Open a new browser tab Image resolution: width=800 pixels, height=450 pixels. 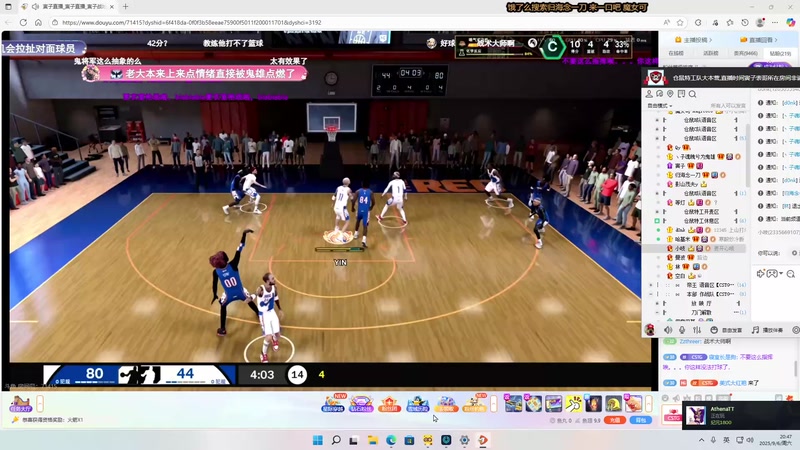(x=126, y=7)
